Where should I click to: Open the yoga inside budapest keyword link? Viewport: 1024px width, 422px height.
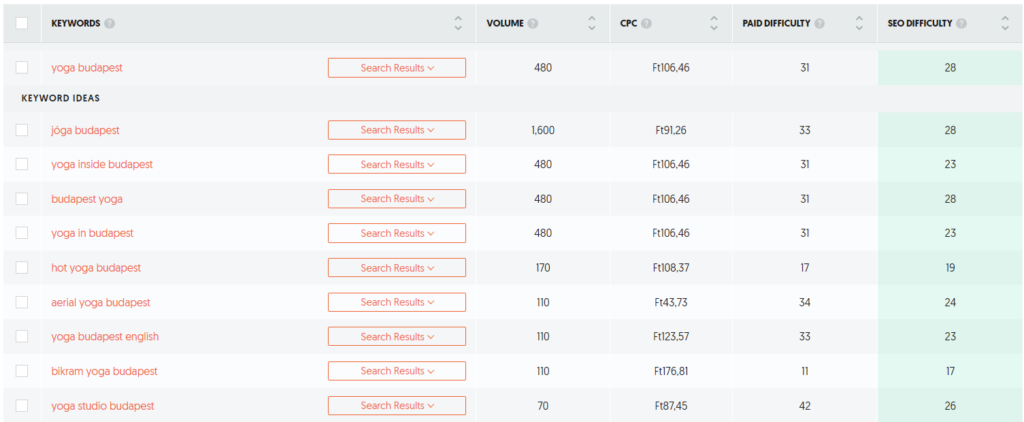tap(102, 165)
